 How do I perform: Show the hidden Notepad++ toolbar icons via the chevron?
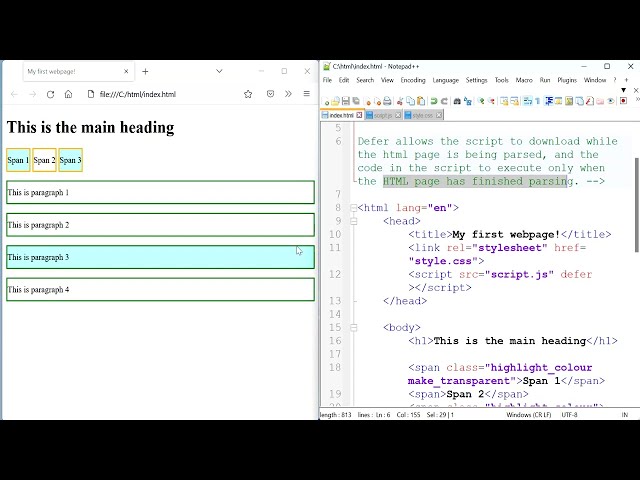[x=637, y=99]
